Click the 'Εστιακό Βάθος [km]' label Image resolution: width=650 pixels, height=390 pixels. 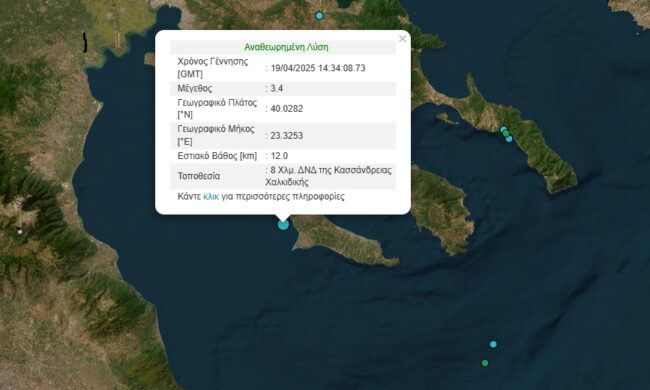click(217, 156)
